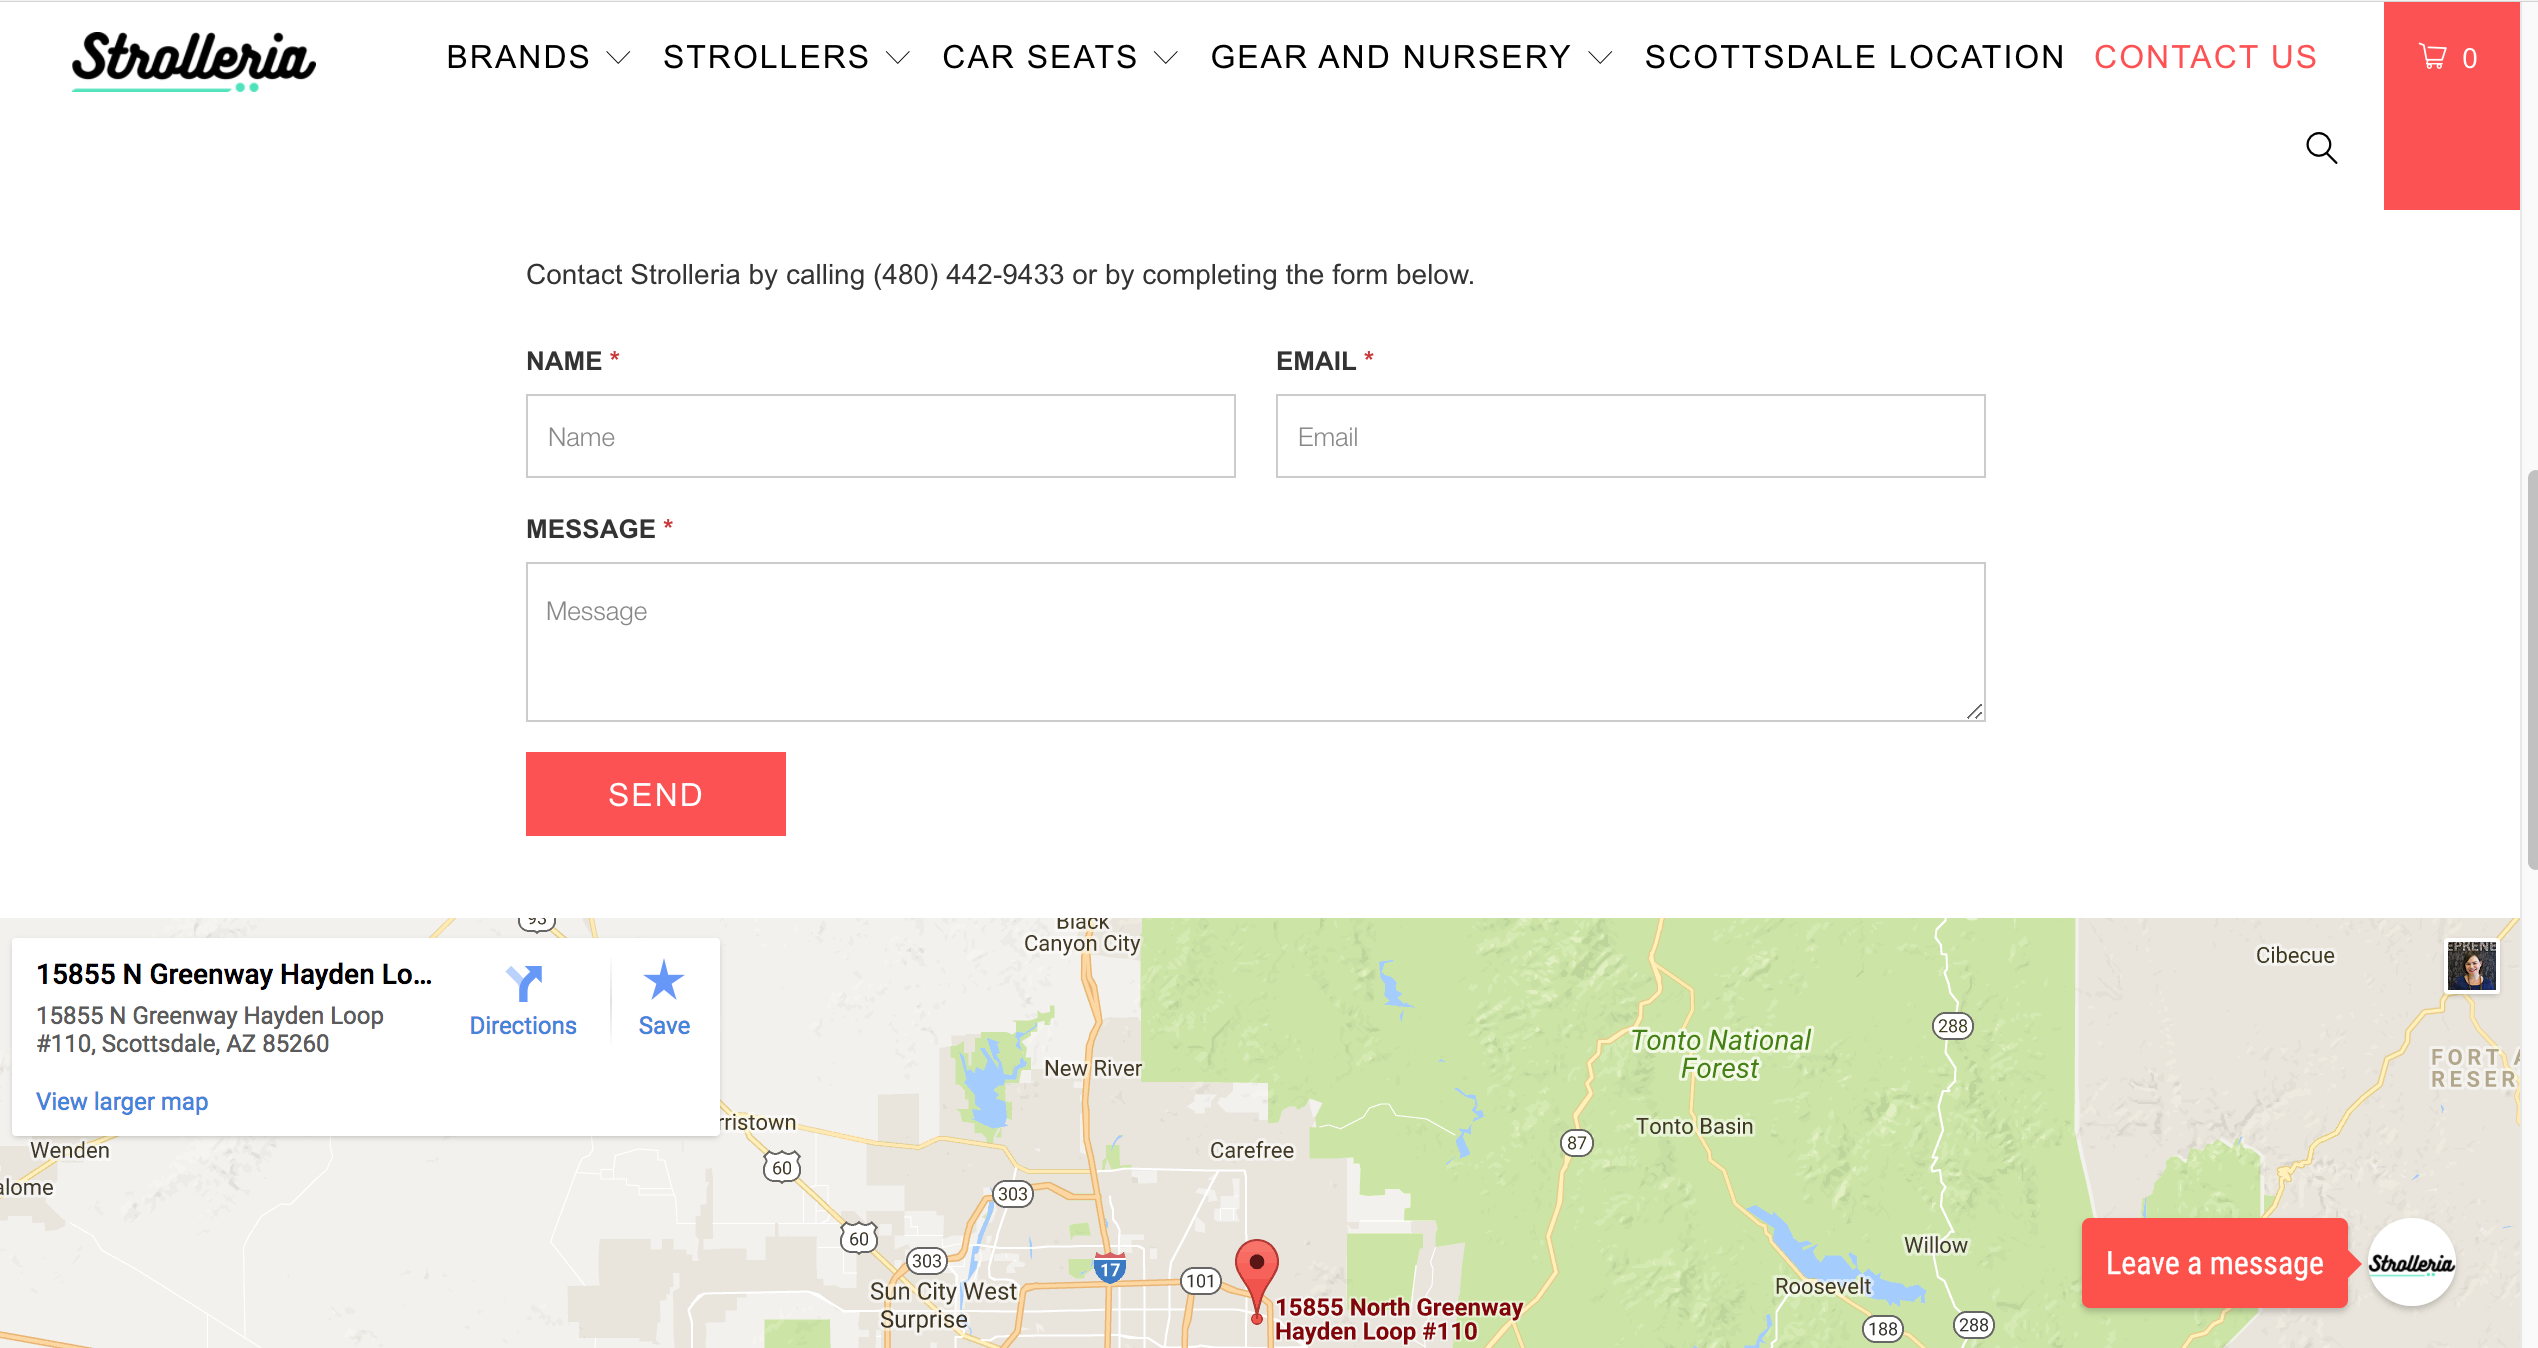Expand the Brands dropdown menu
Viewport: 2538px width, 1348px height.
tap(538, 57)
